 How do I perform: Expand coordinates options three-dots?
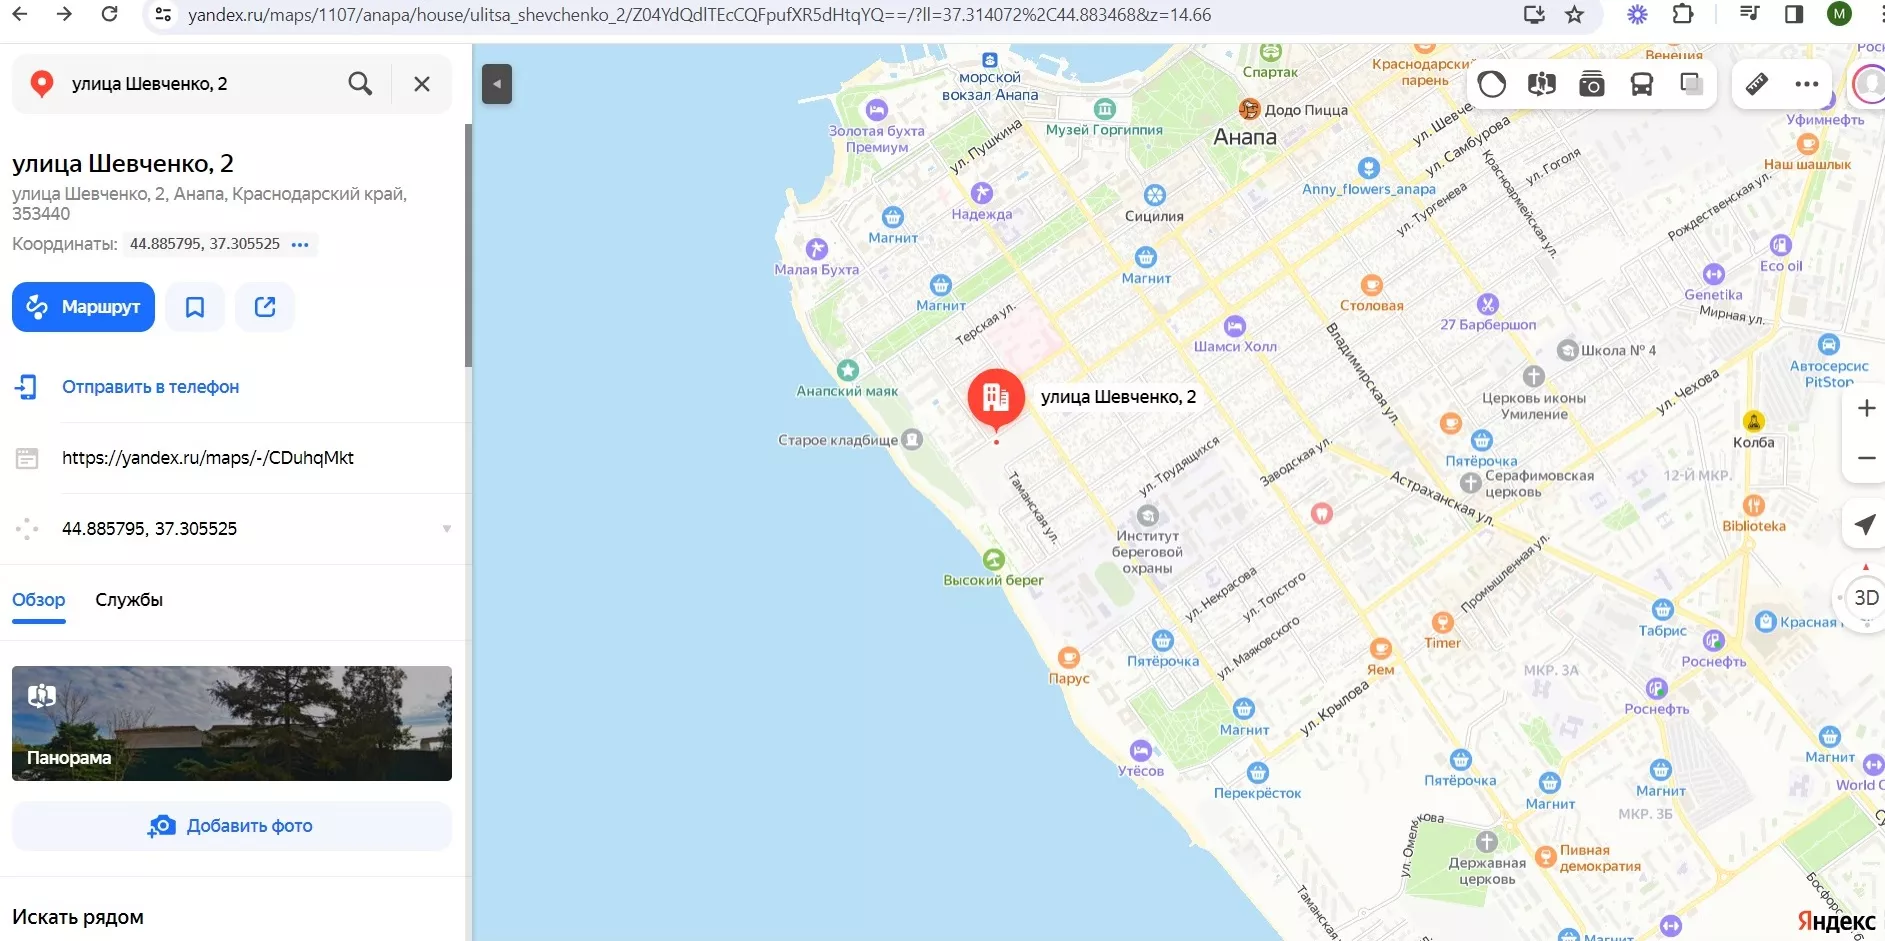click(300, 245)
